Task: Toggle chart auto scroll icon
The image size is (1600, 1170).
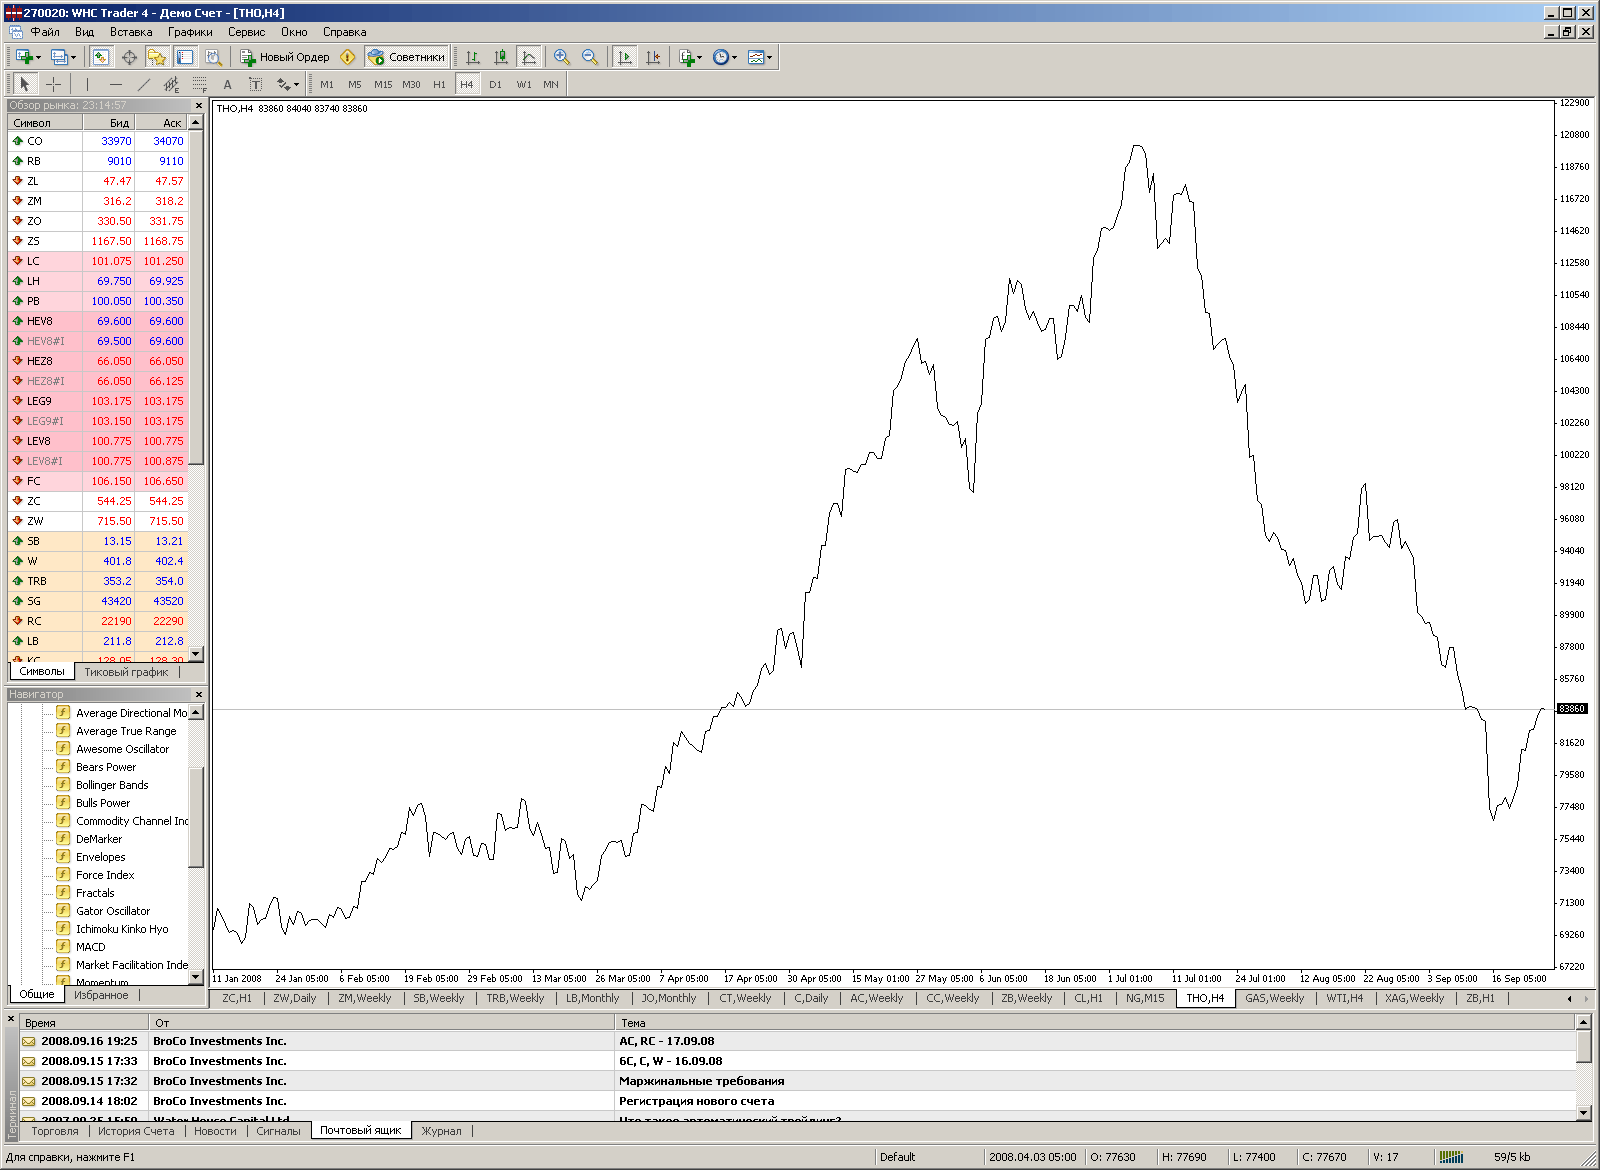Action: coord(625,57)
